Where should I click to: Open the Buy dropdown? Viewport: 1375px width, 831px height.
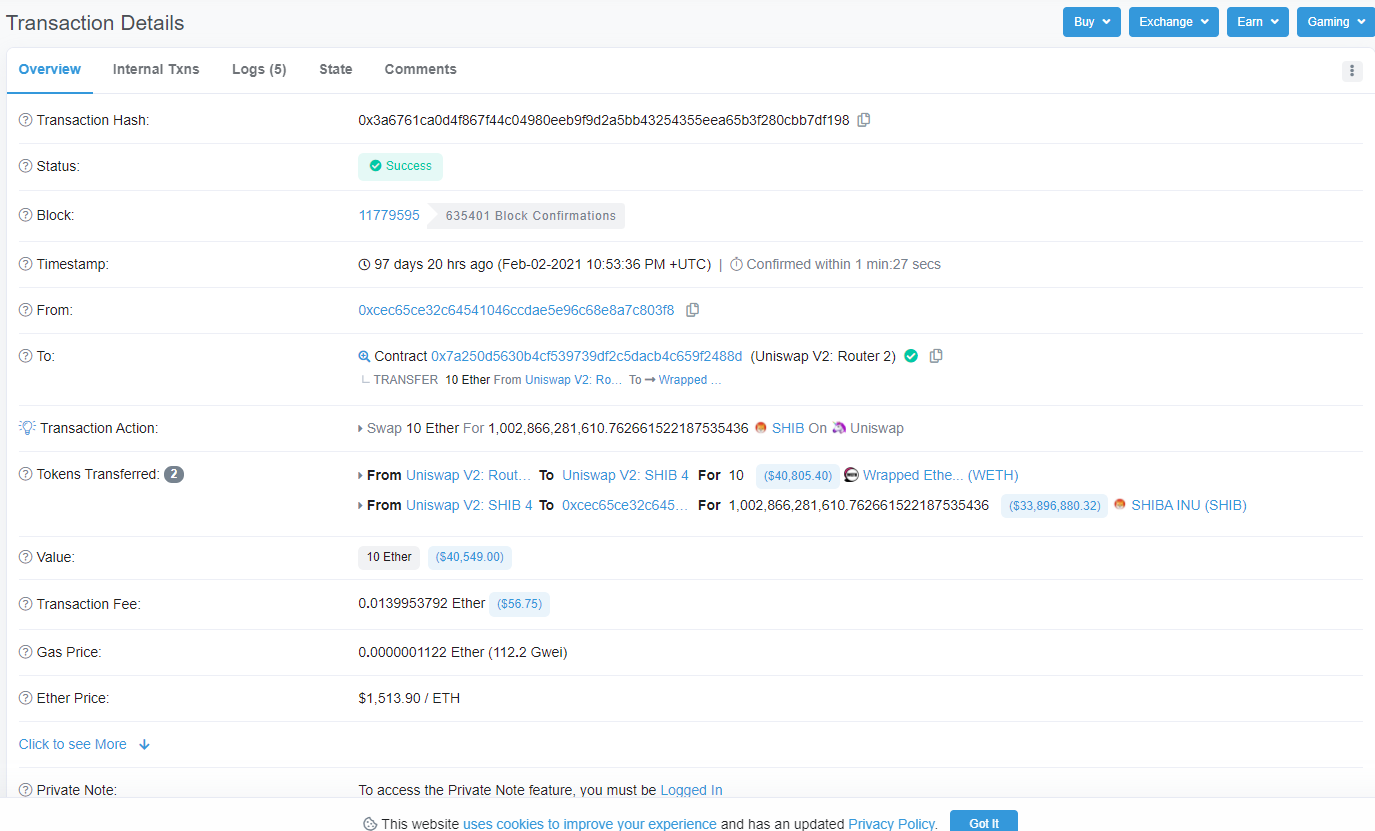pyautogui.click(x=1092, y=22)
